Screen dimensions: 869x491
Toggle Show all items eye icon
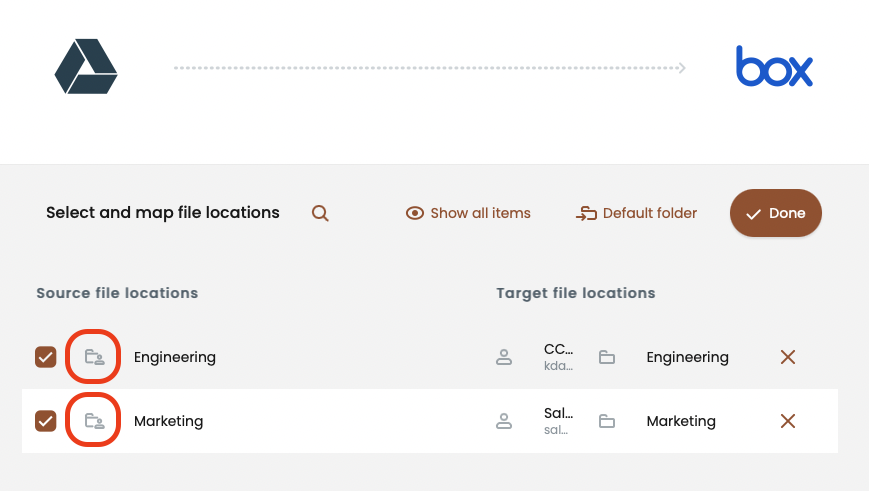tap(415, 213)
